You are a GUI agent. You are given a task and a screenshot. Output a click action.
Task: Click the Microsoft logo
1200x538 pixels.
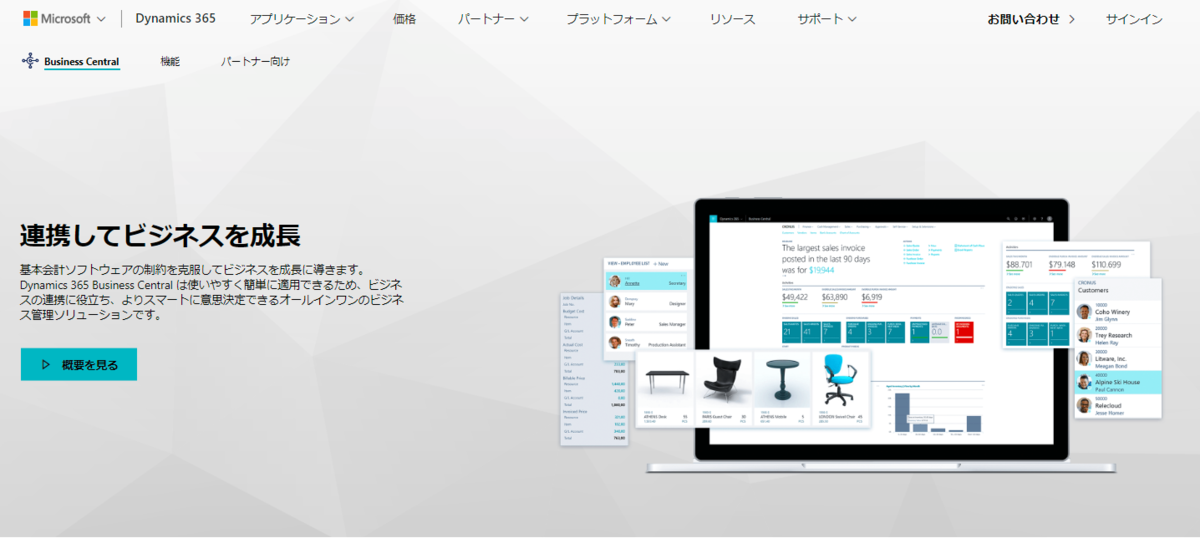[57, 18]
